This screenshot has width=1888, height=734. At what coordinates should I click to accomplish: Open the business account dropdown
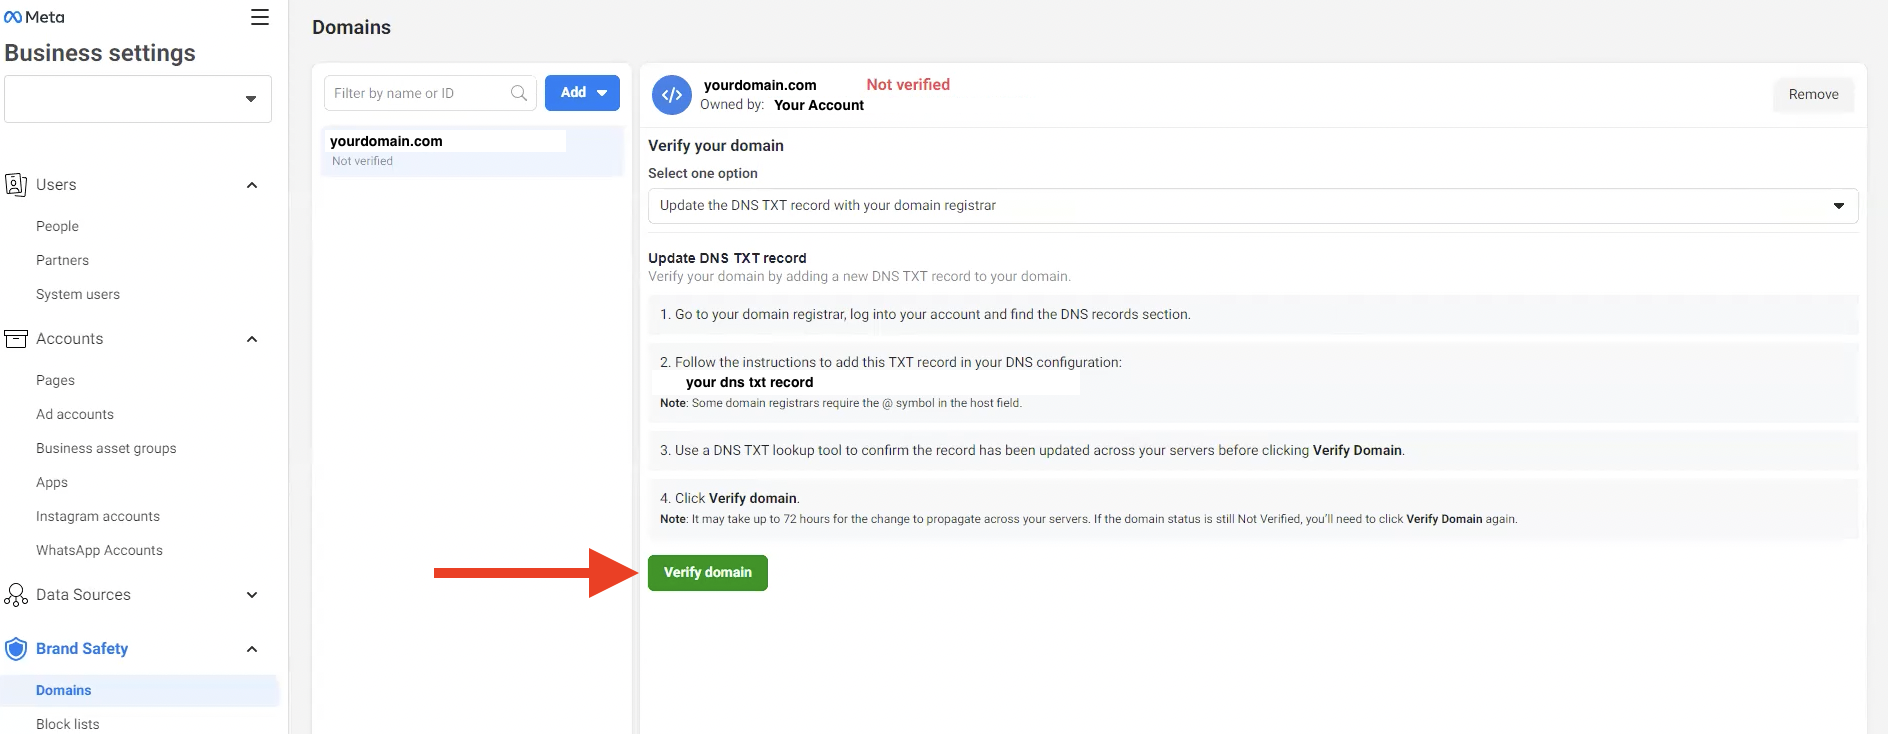pyautogui.click(x=138, y=99)
